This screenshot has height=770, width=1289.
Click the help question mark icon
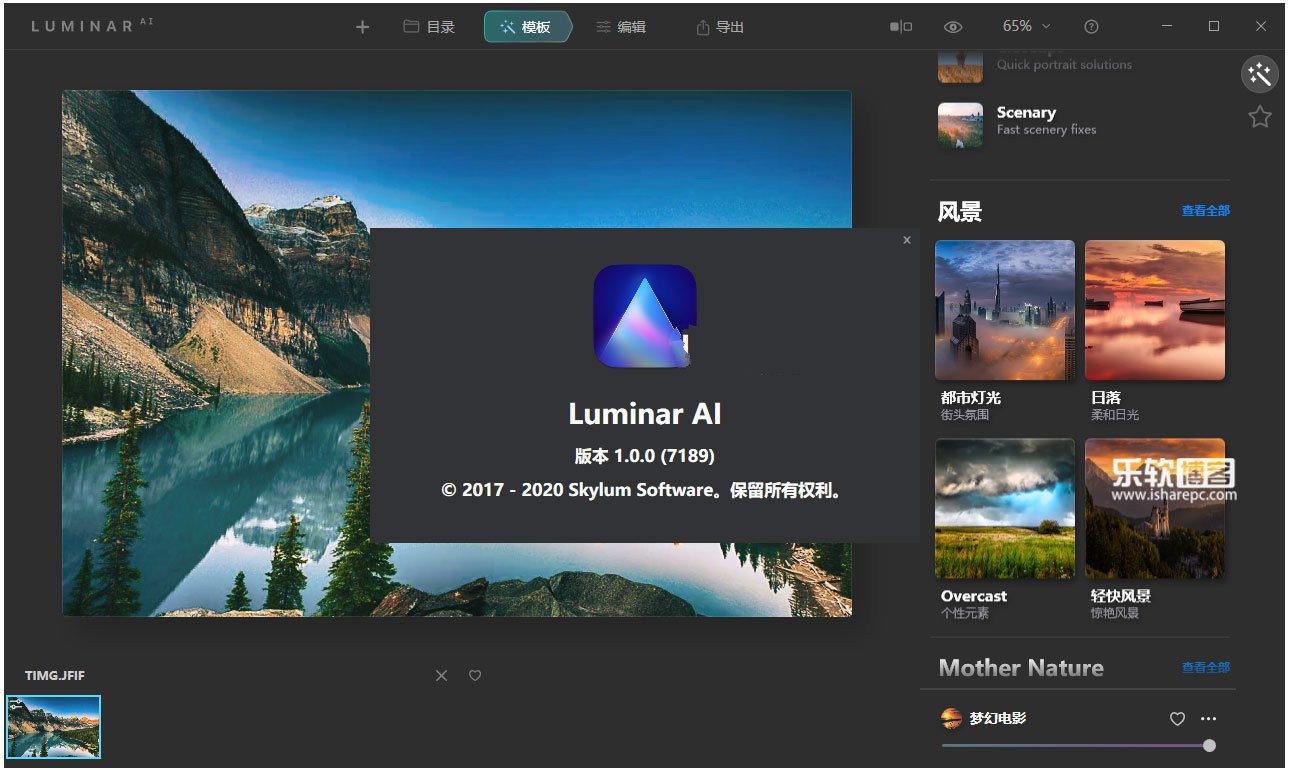coord(1091,27)
